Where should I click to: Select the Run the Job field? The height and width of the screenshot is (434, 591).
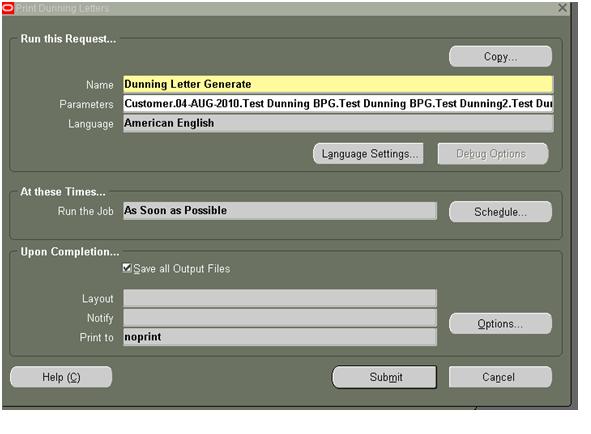[280, 211]
